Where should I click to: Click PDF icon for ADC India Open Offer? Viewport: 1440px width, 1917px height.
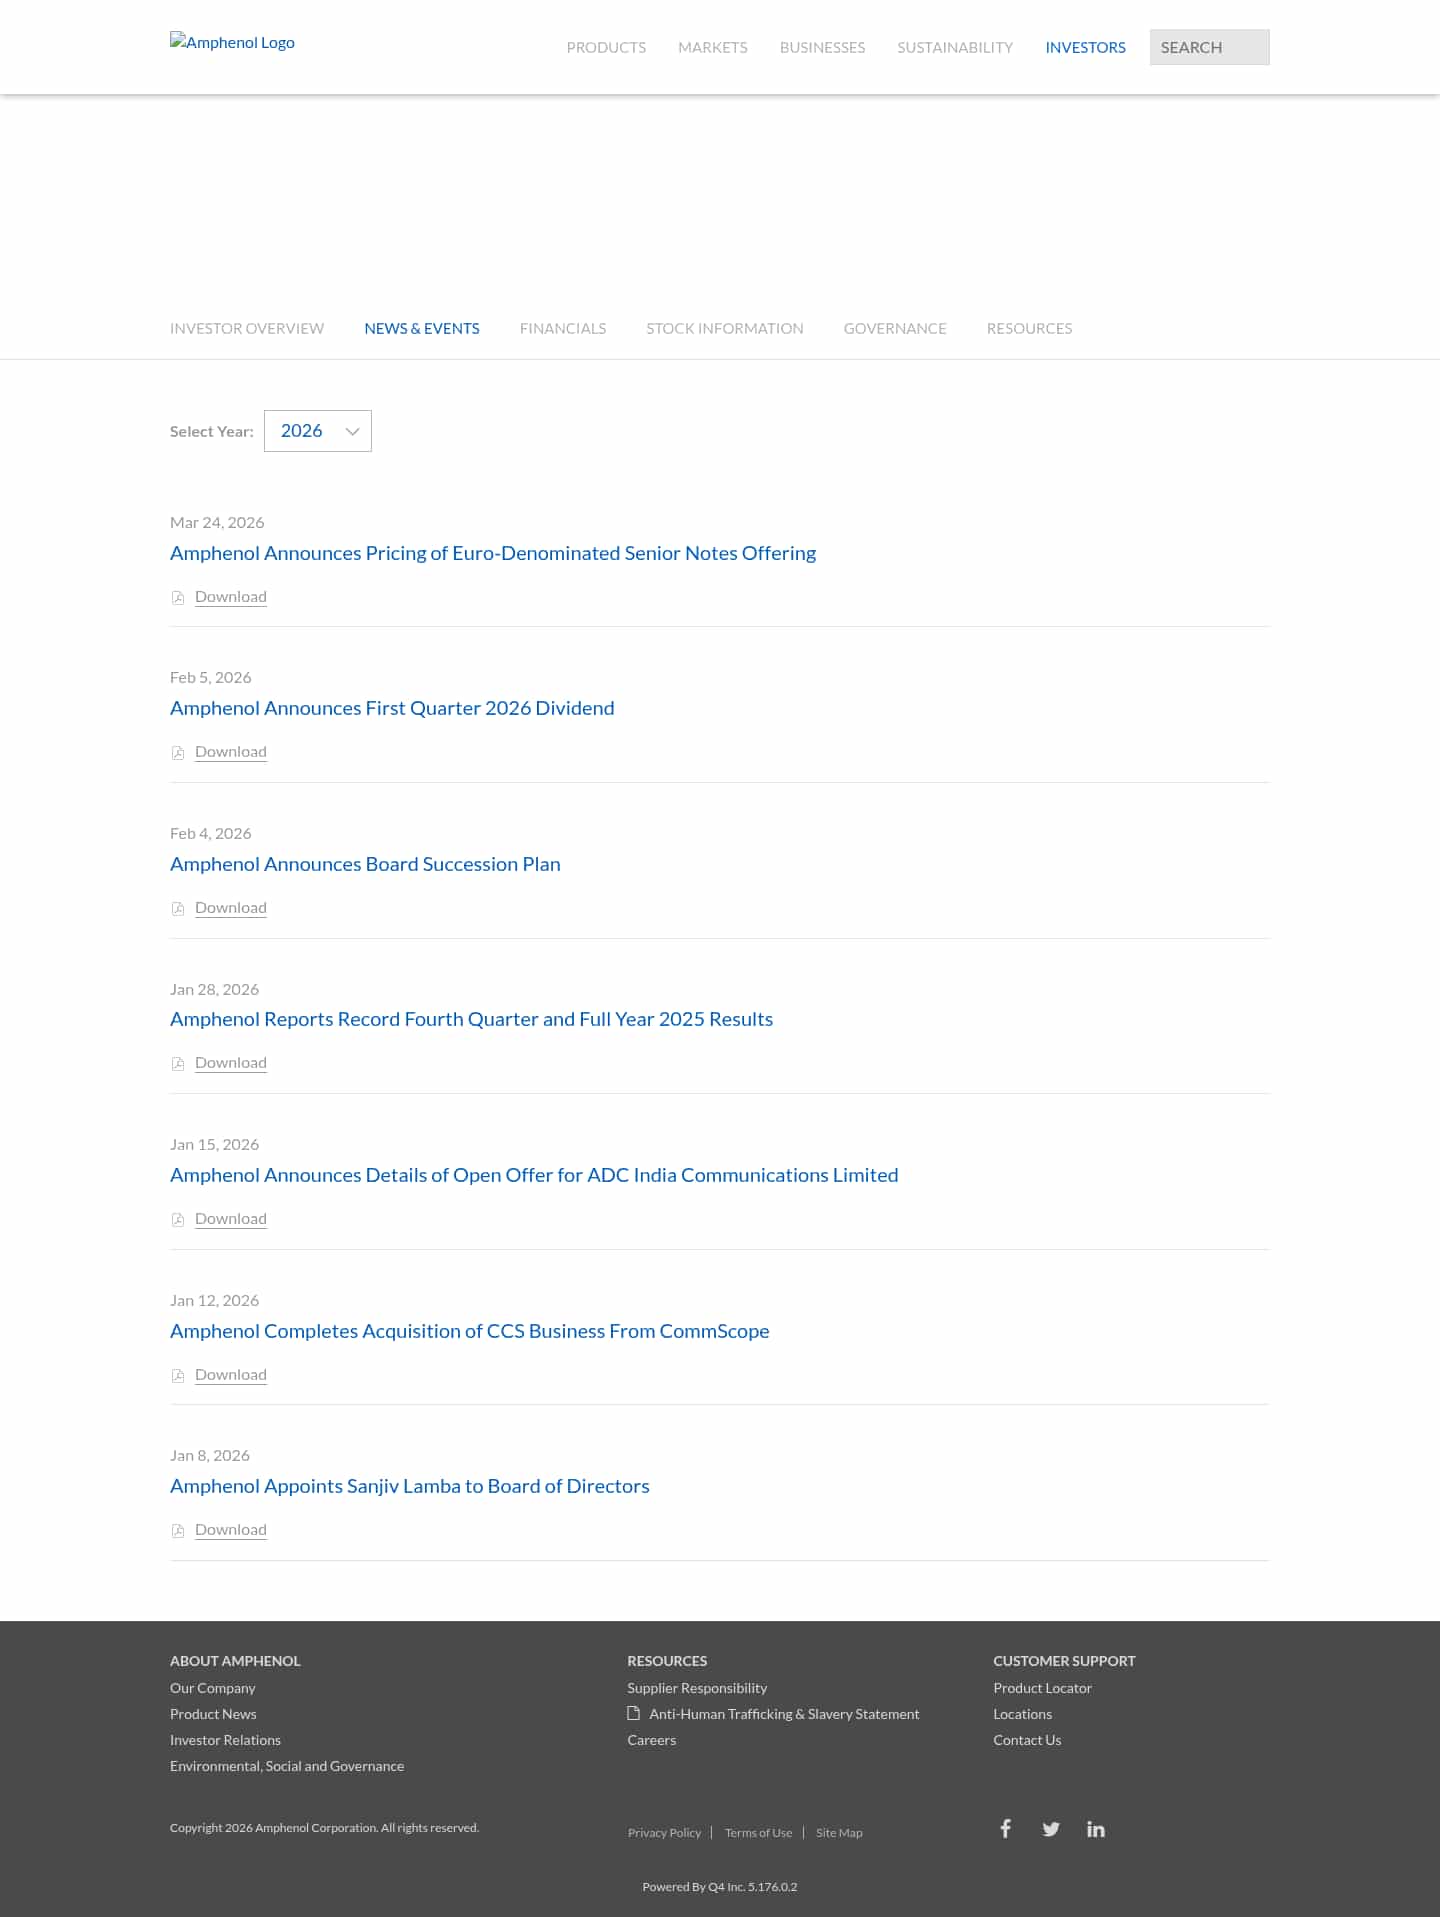click(x=178, y=1220)
